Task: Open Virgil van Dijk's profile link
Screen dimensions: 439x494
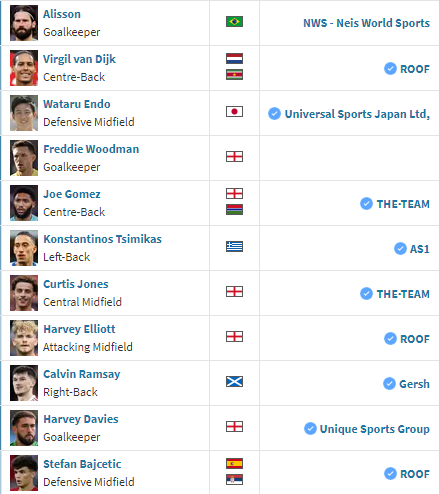Action: 79,59
